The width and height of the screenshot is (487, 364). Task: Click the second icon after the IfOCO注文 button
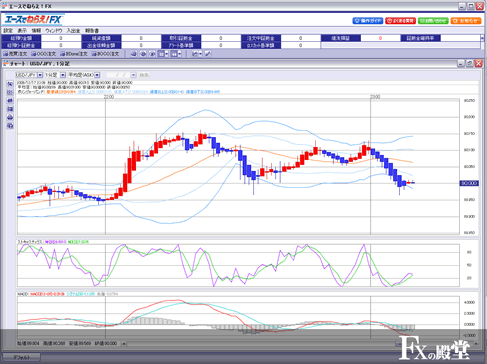click(143, 54)
